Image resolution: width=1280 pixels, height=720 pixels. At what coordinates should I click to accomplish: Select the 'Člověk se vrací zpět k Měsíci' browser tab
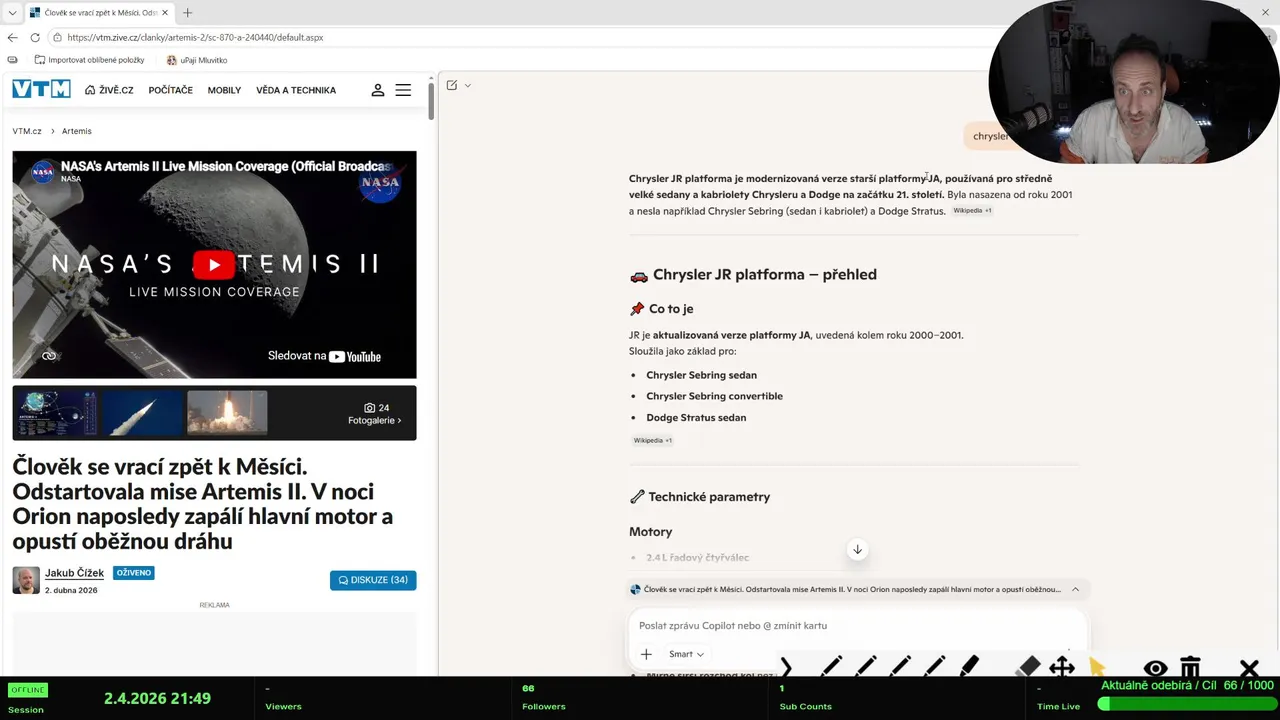[x=99, y=13]
